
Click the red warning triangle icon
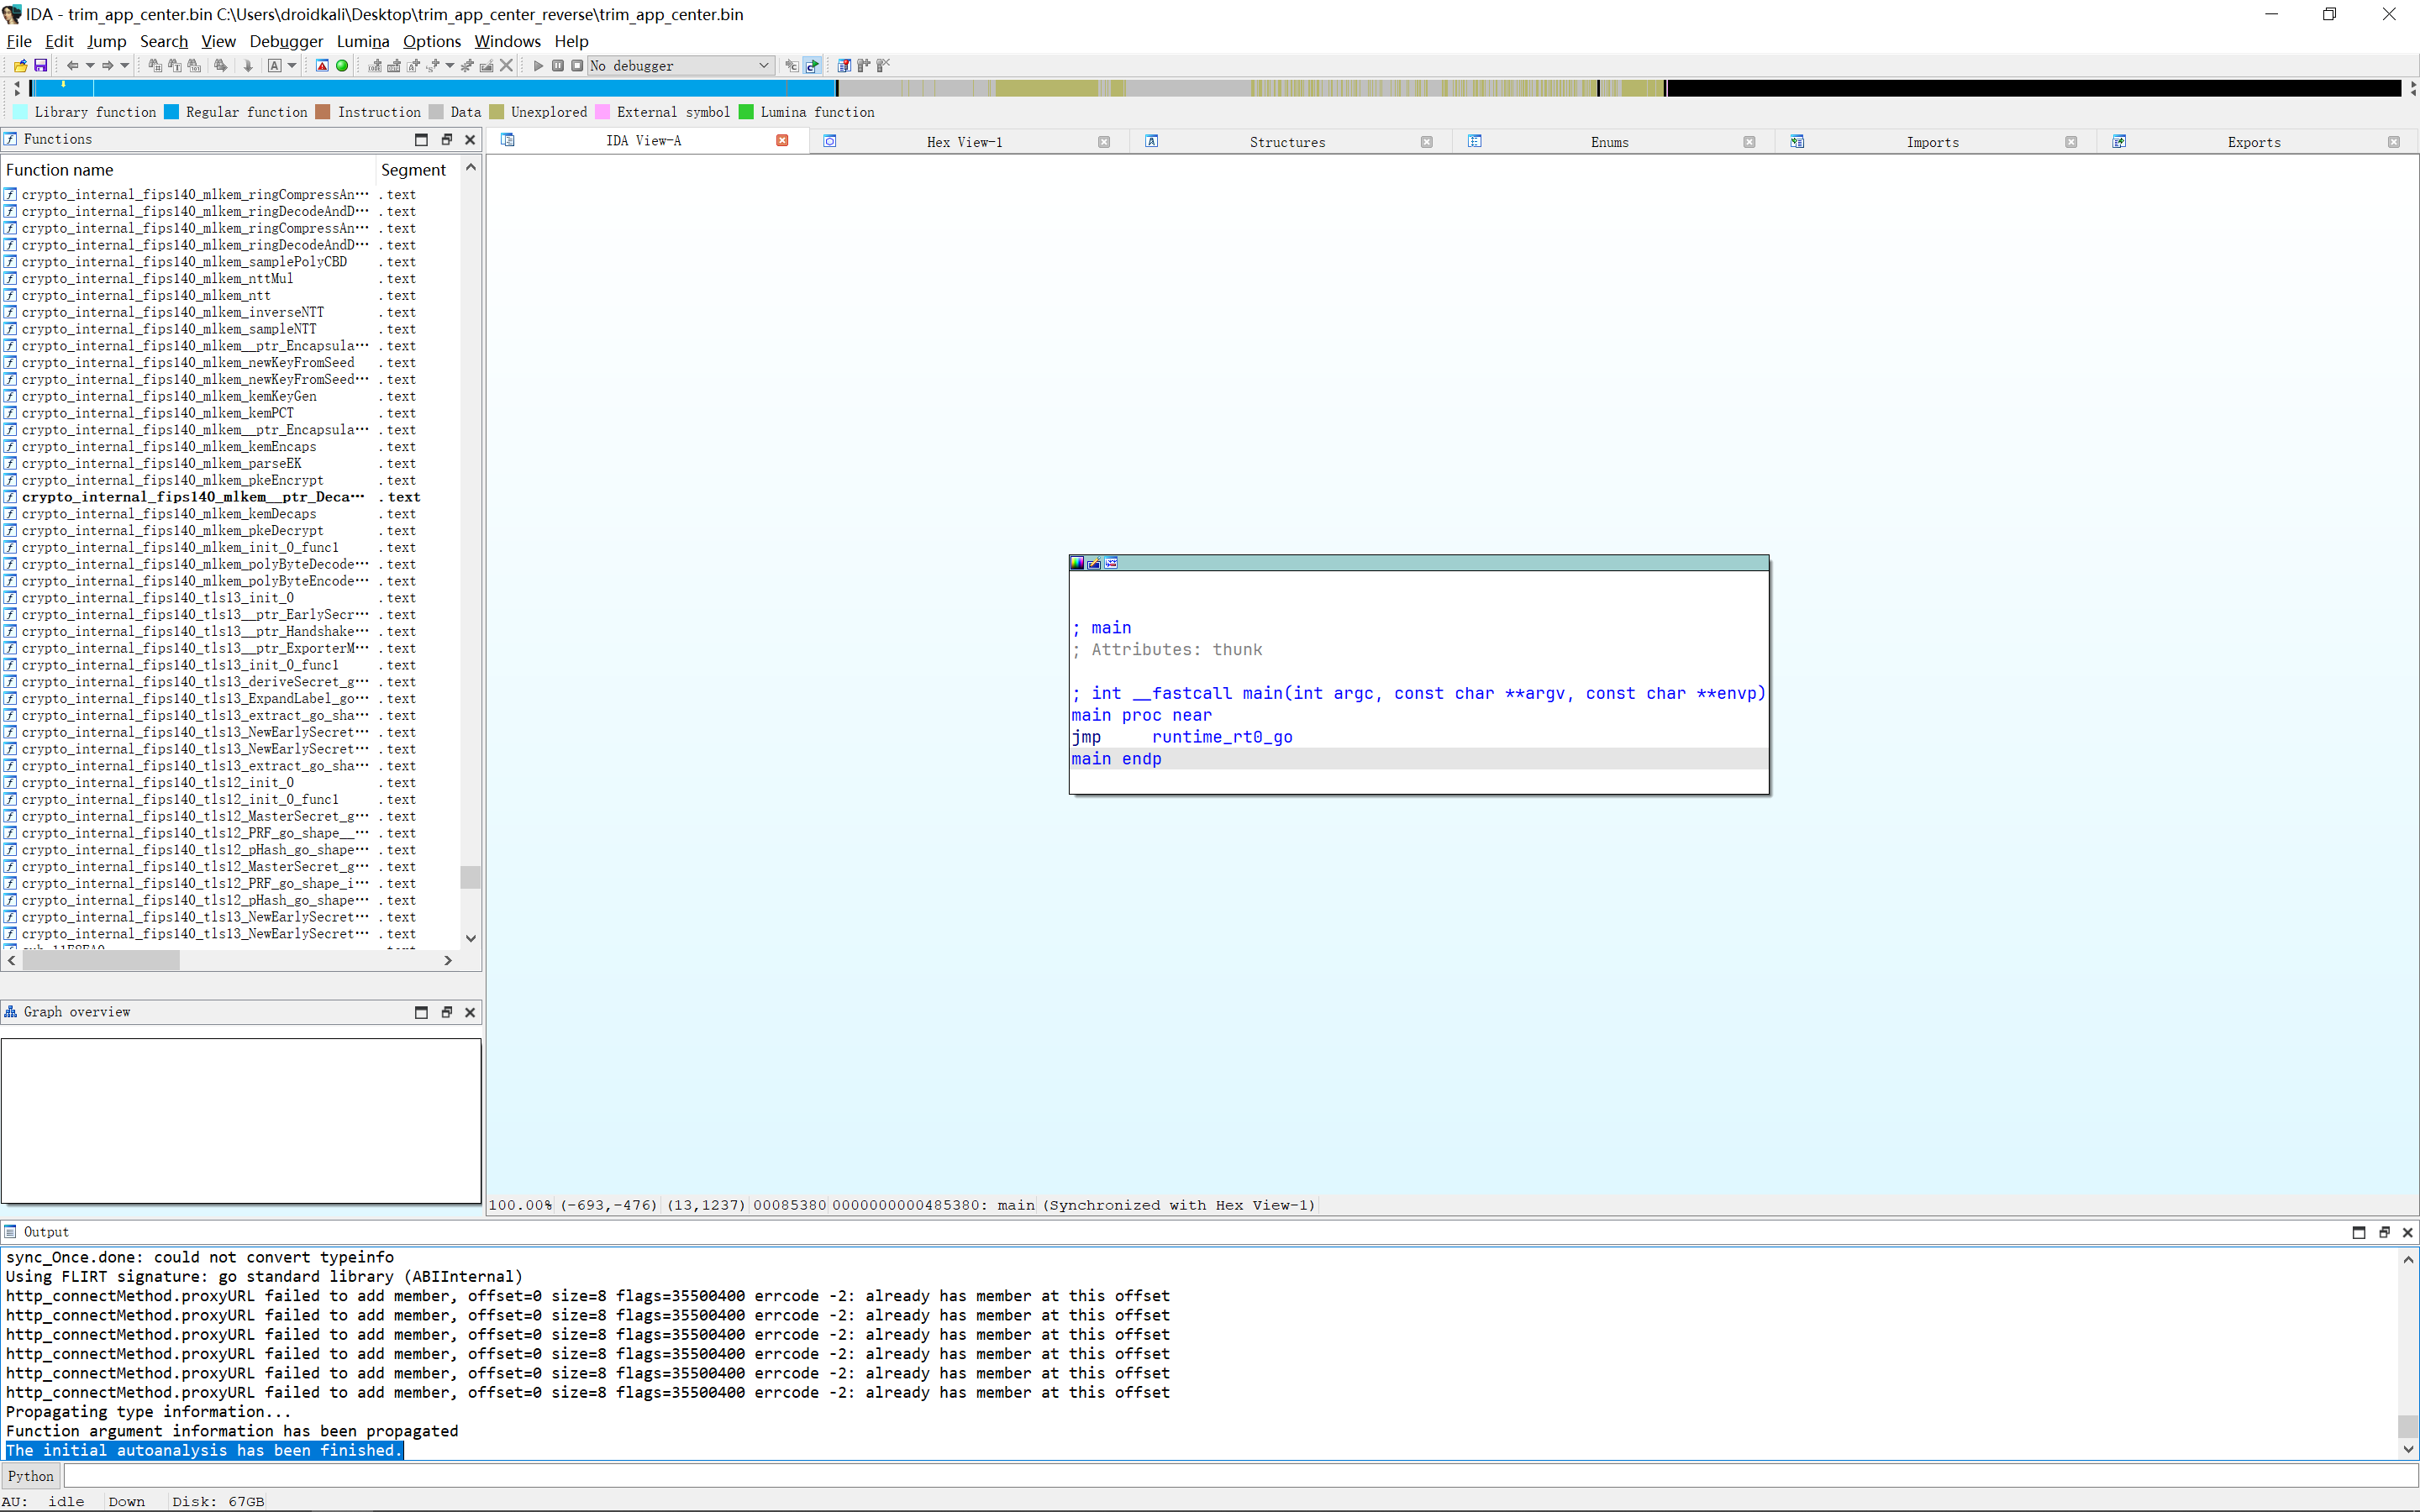[x=322, y=66]
